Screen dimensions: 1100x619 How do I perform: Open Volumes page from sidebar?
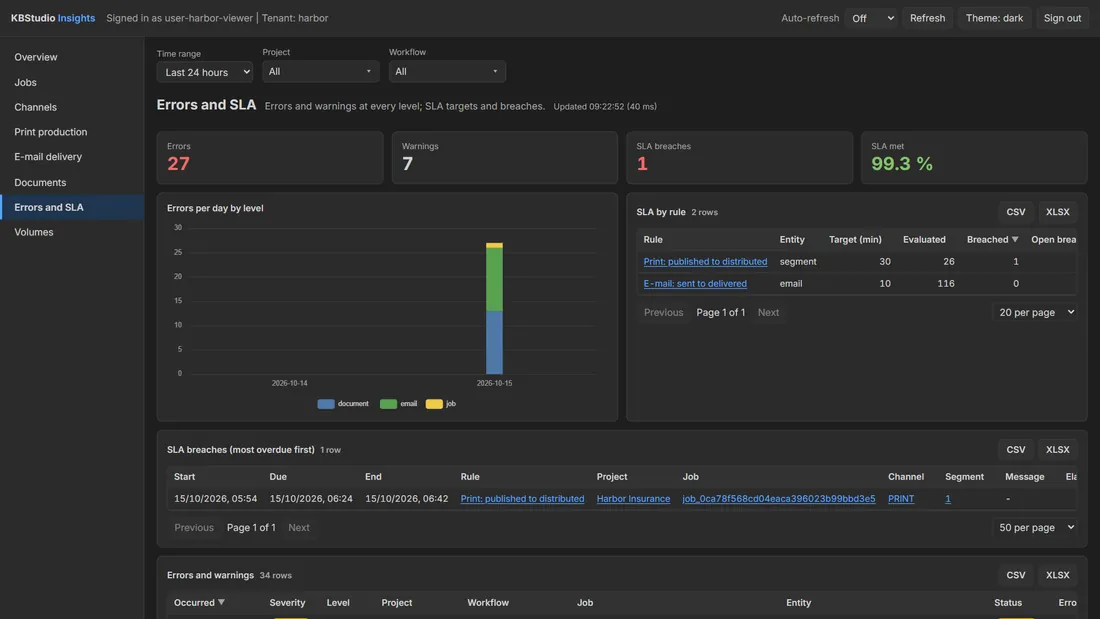point(34,232)
